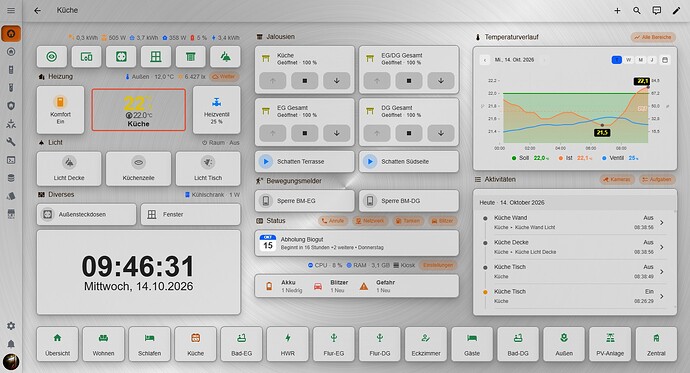Lower the Küche blind with down arrow

(337, 81)
